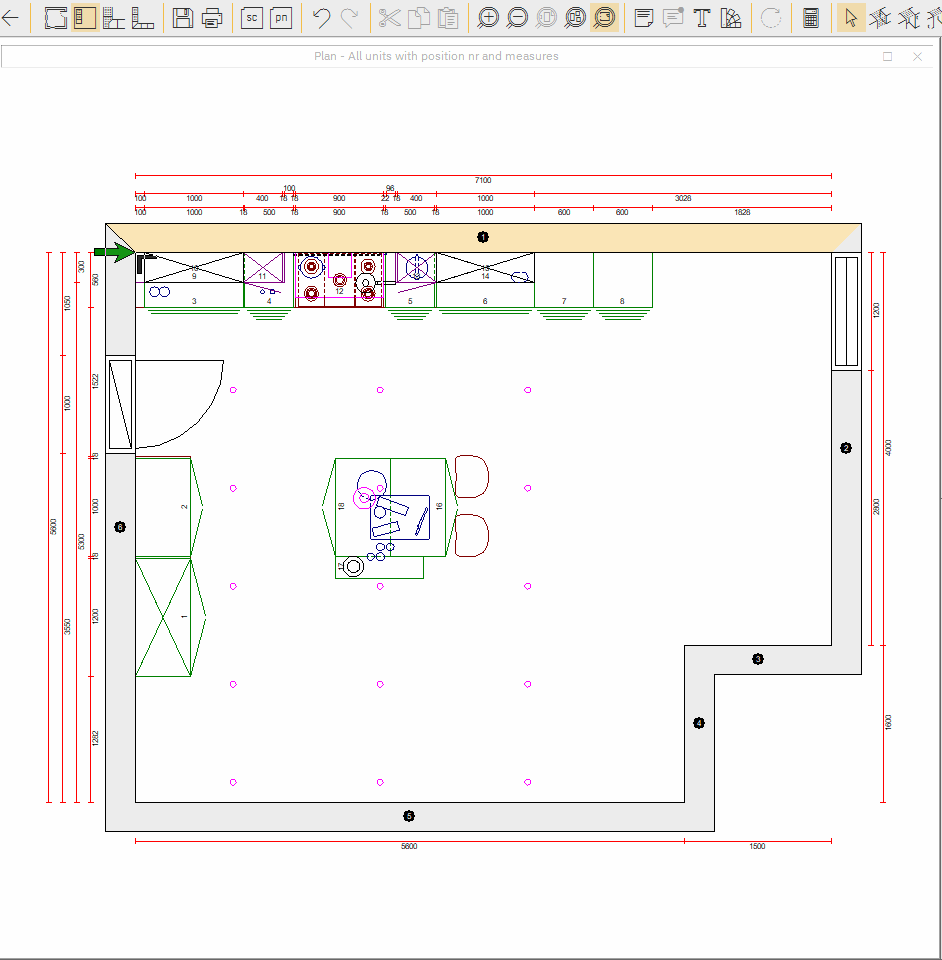Click the note annotation button

(x=672, y=17)
